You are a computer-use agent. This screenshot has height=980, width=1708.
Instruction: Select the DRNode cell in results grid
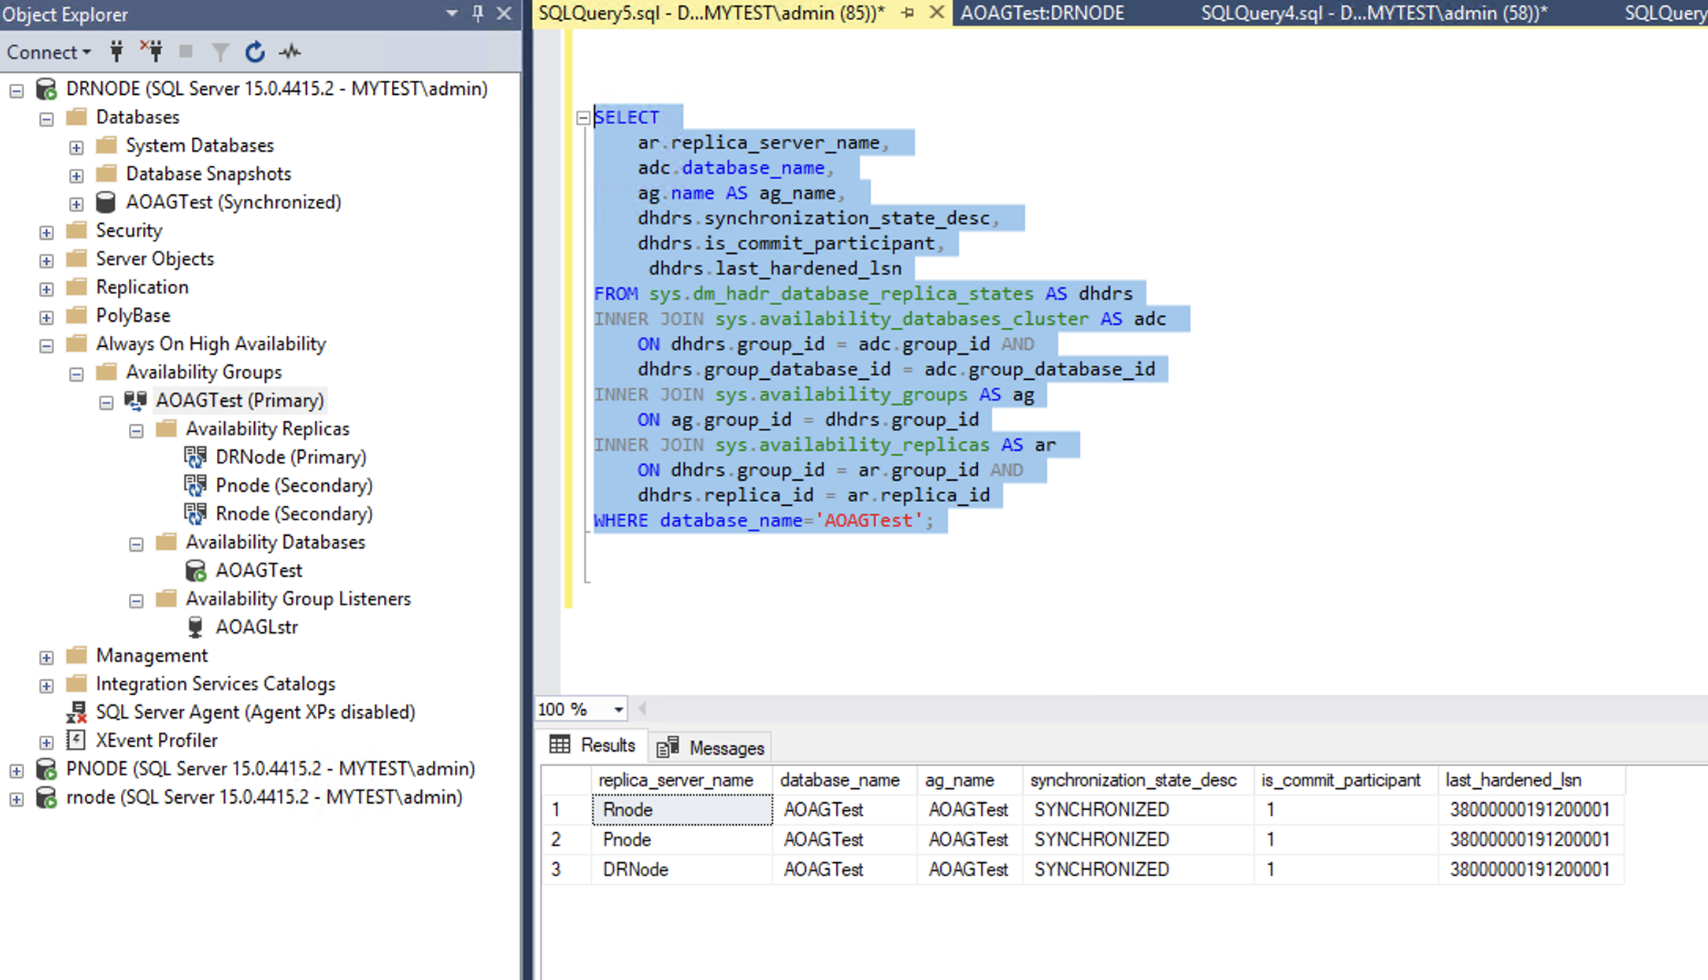coord(636,869)
